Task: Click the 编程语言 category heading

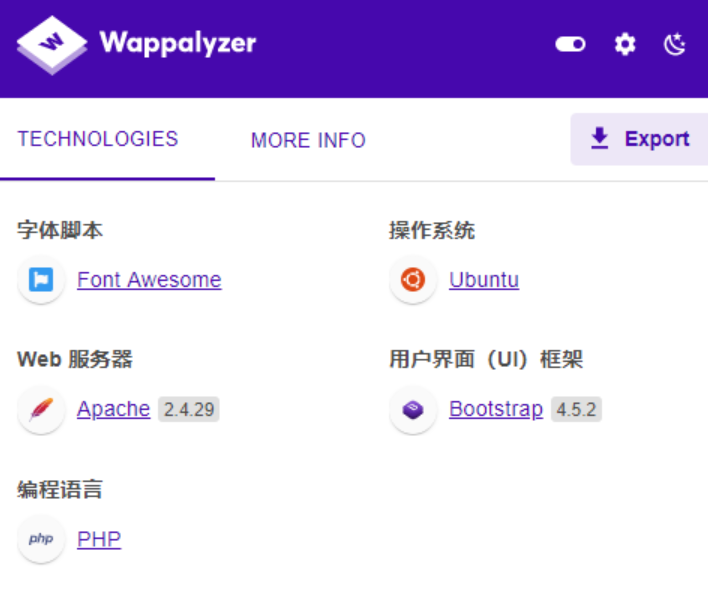Action: tap(60, 489)
